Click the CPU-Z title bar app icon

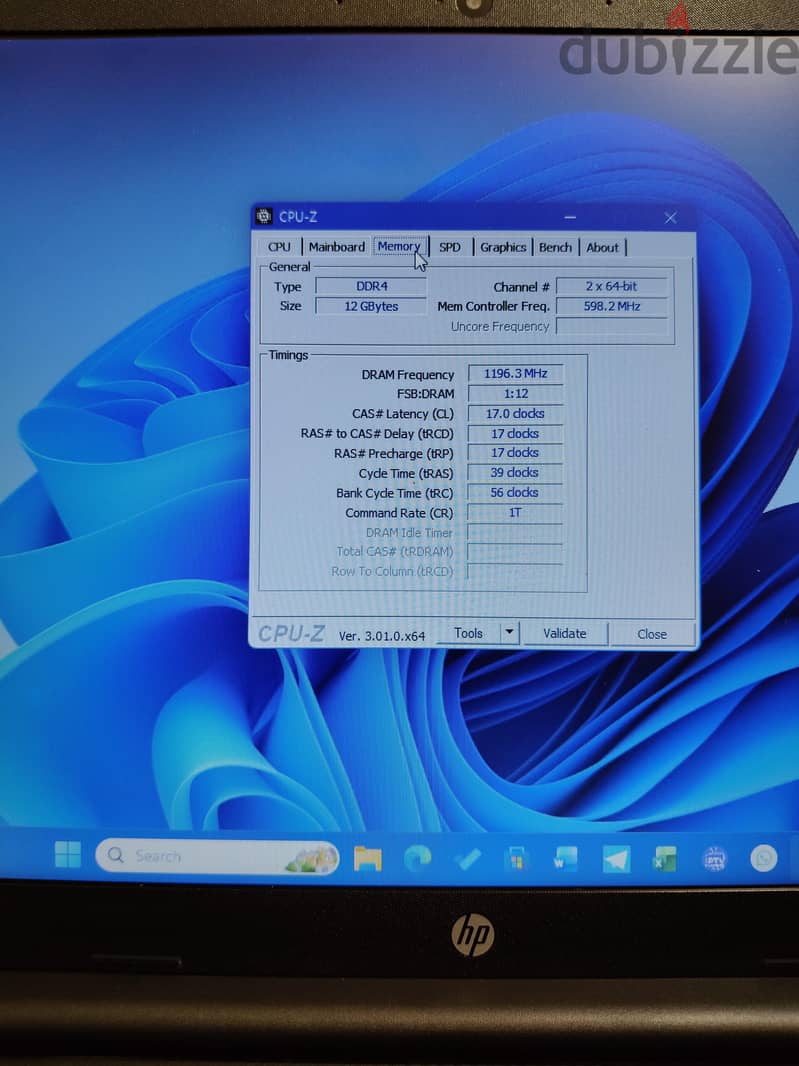(264, 216)
